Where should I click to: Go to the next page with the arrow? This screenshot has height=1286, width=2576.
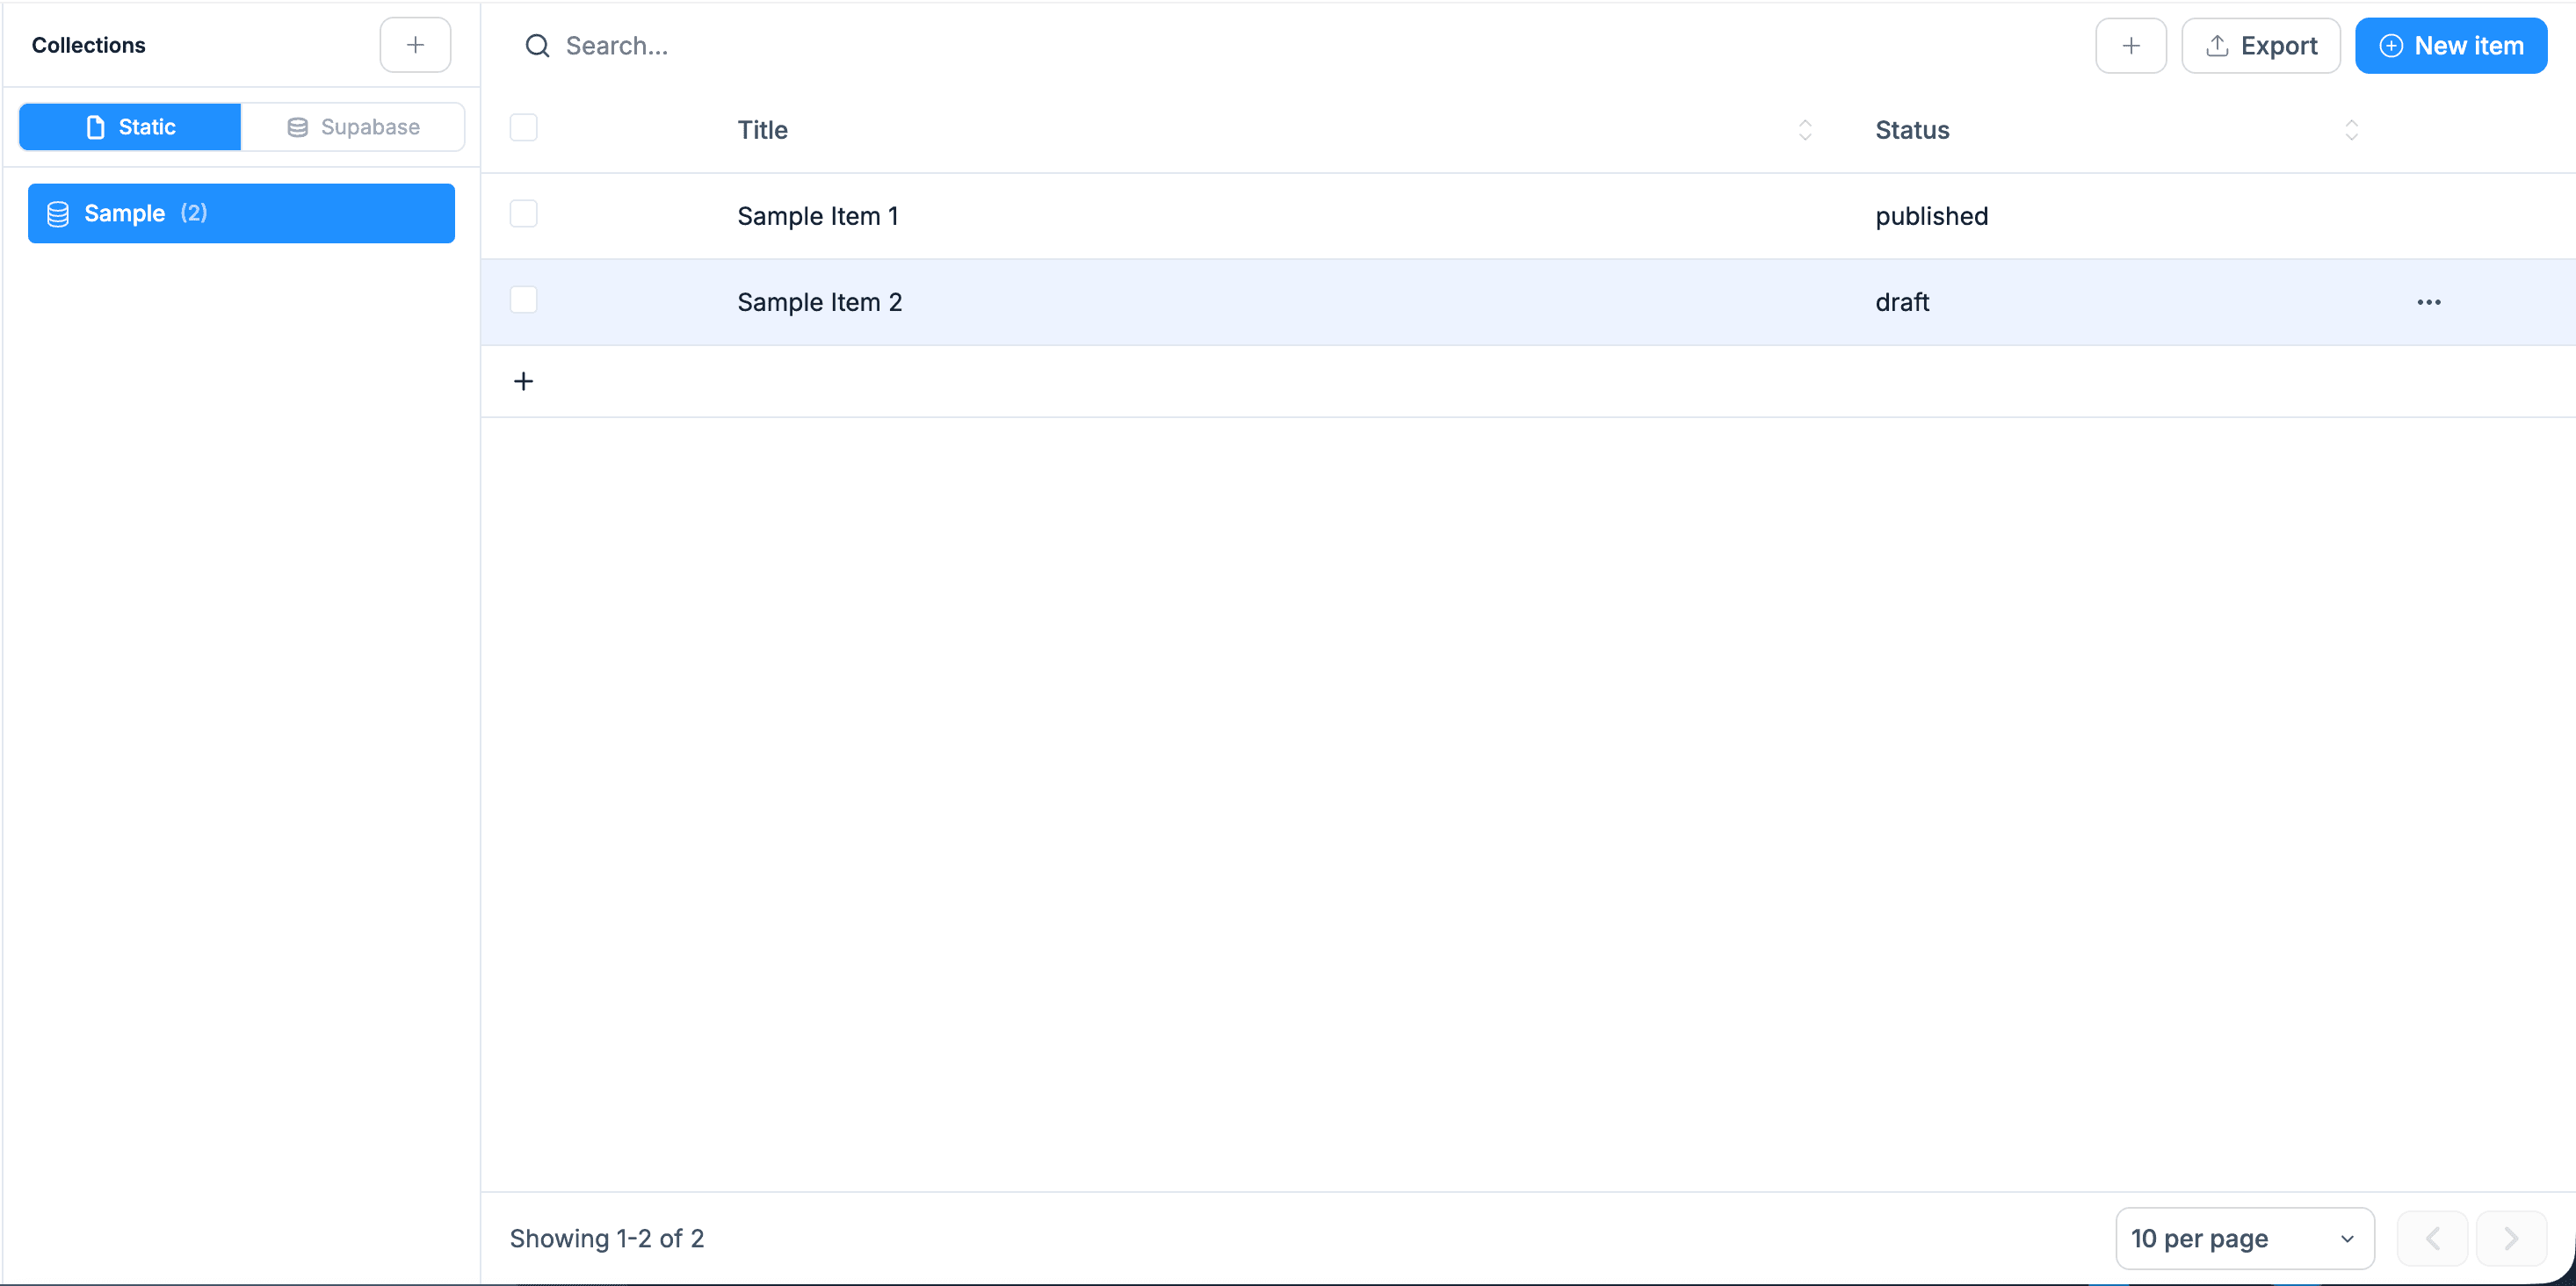2514,1238
